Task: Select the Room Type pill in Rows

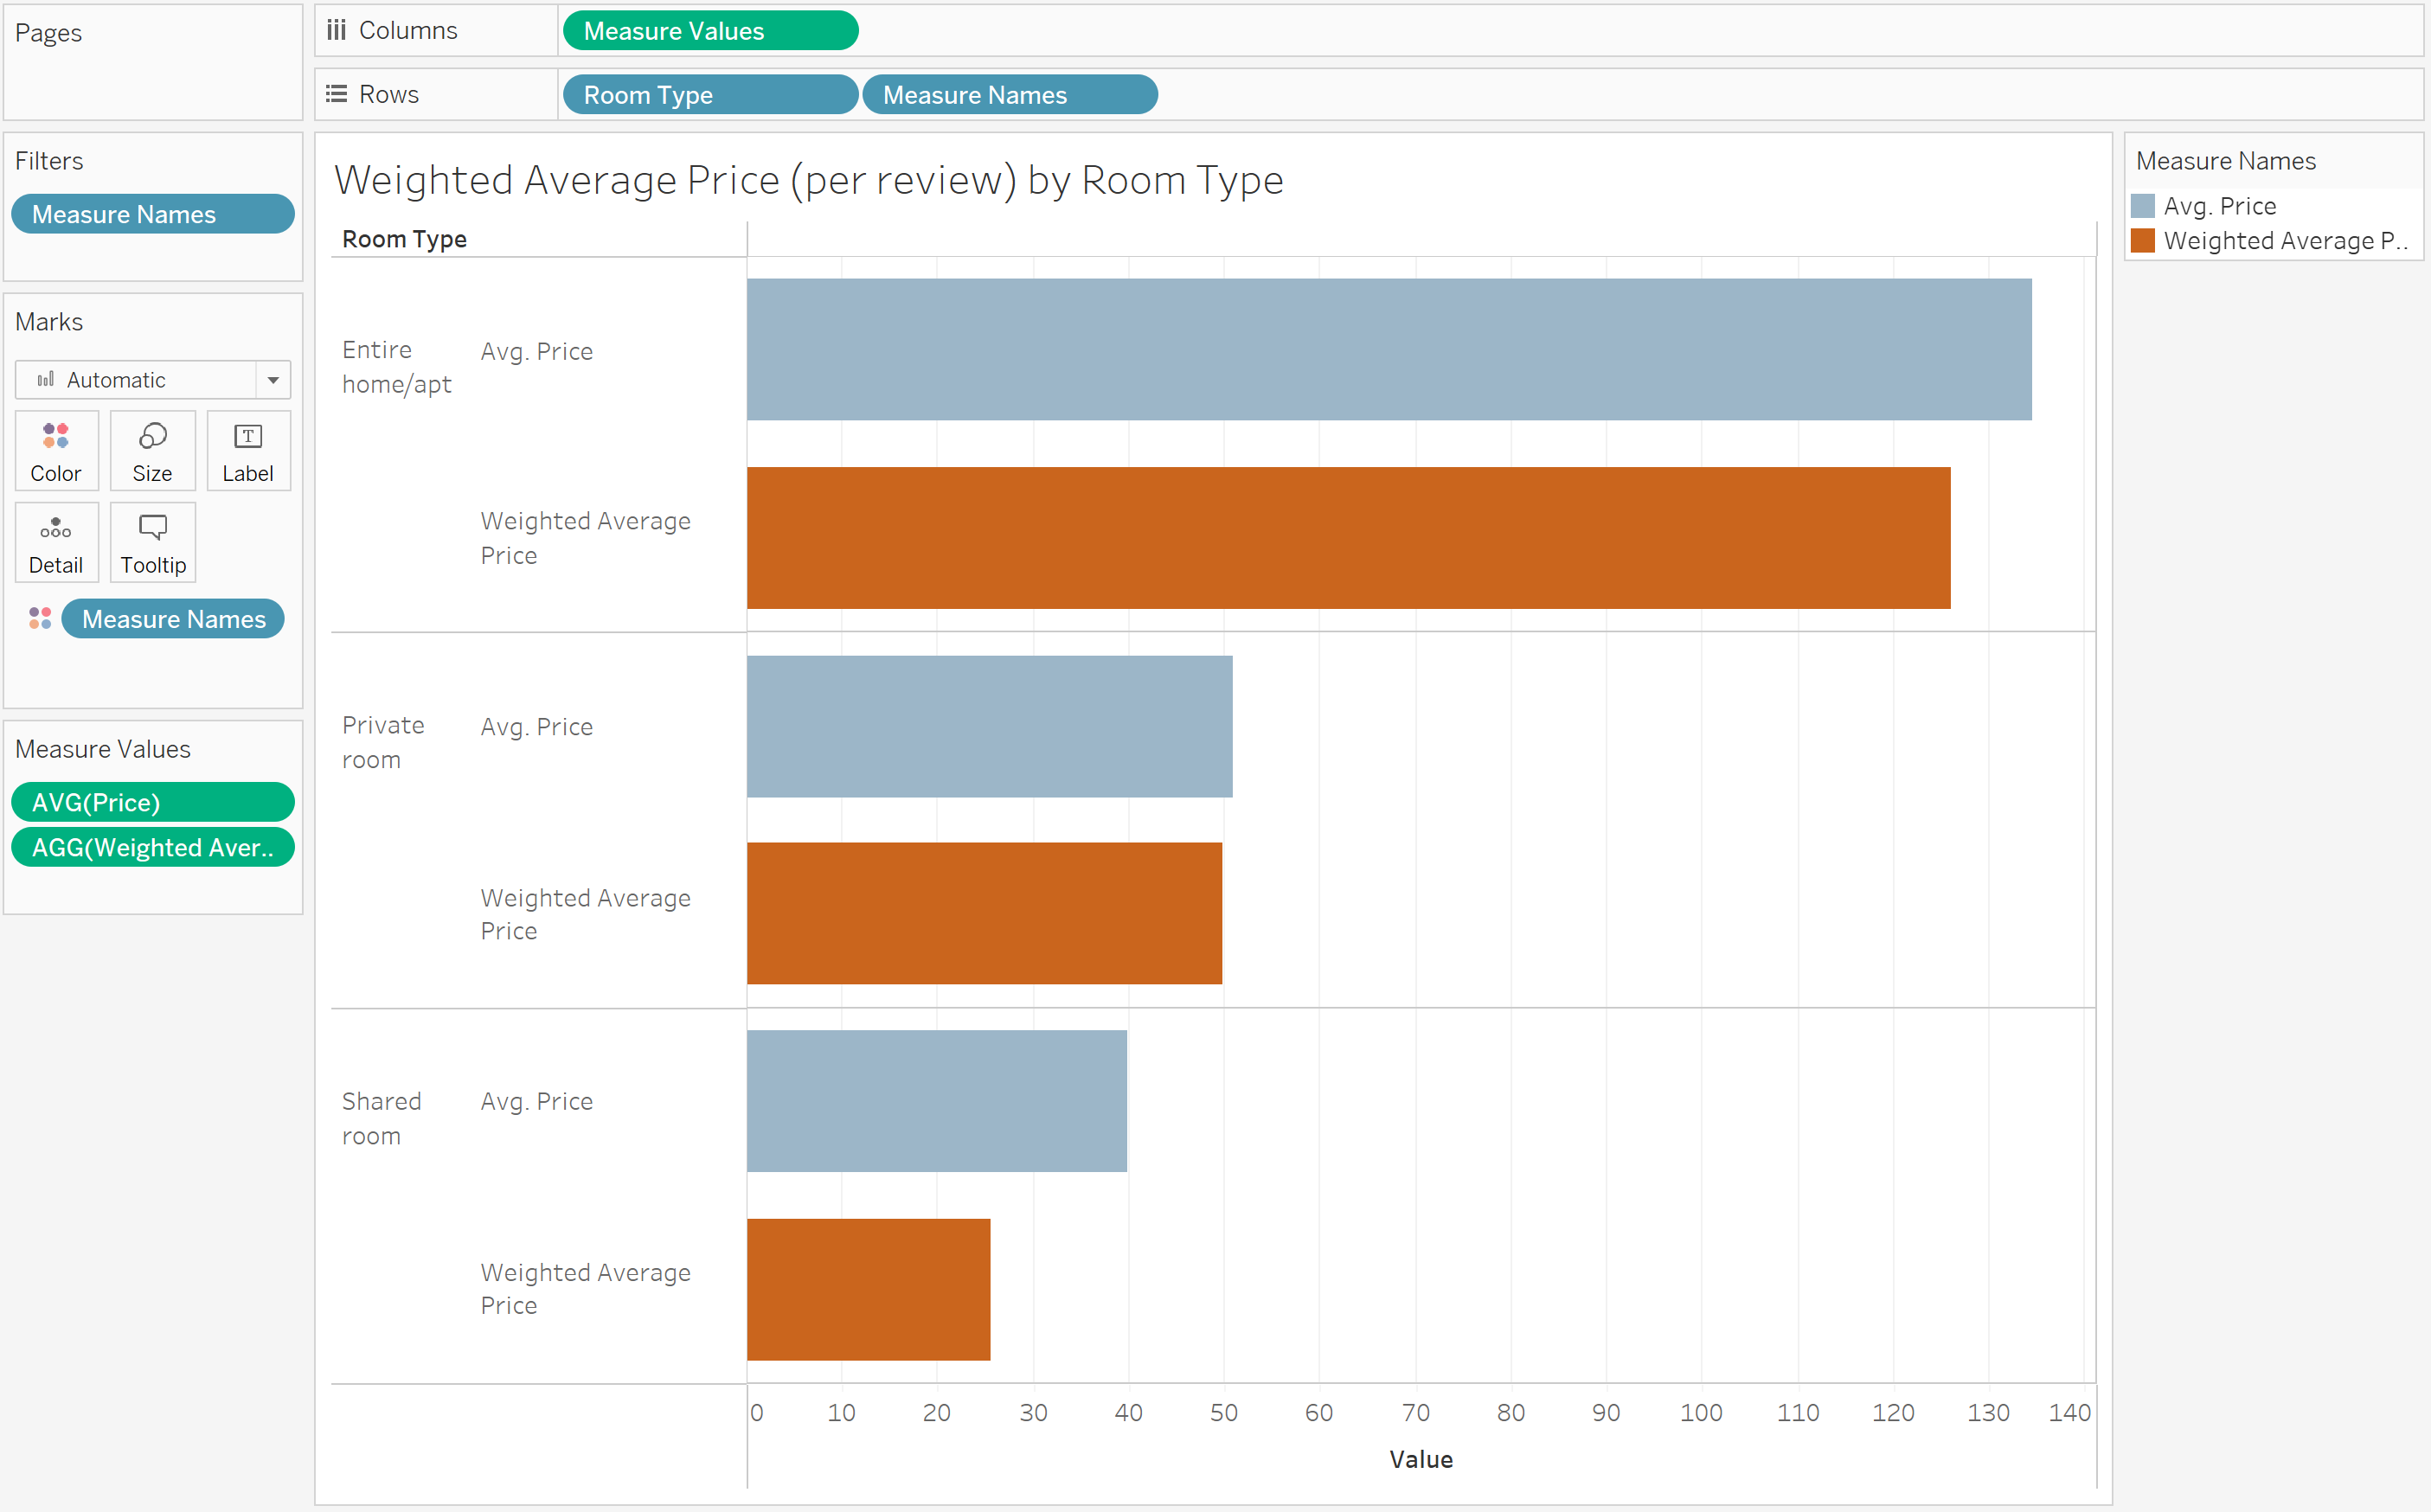Action: 710,94
